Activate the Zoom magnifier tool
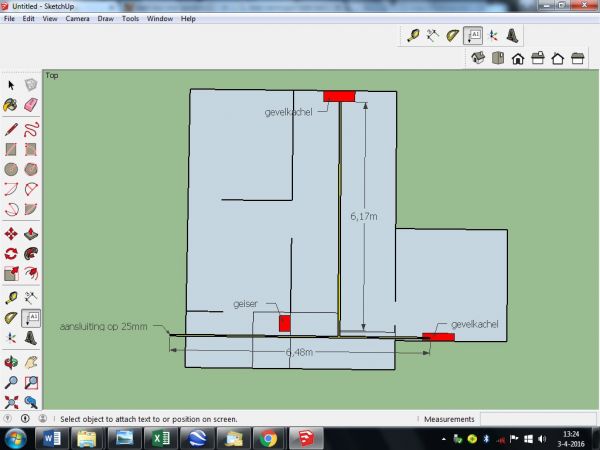The image size is (600, 450). tap(11, 382)
